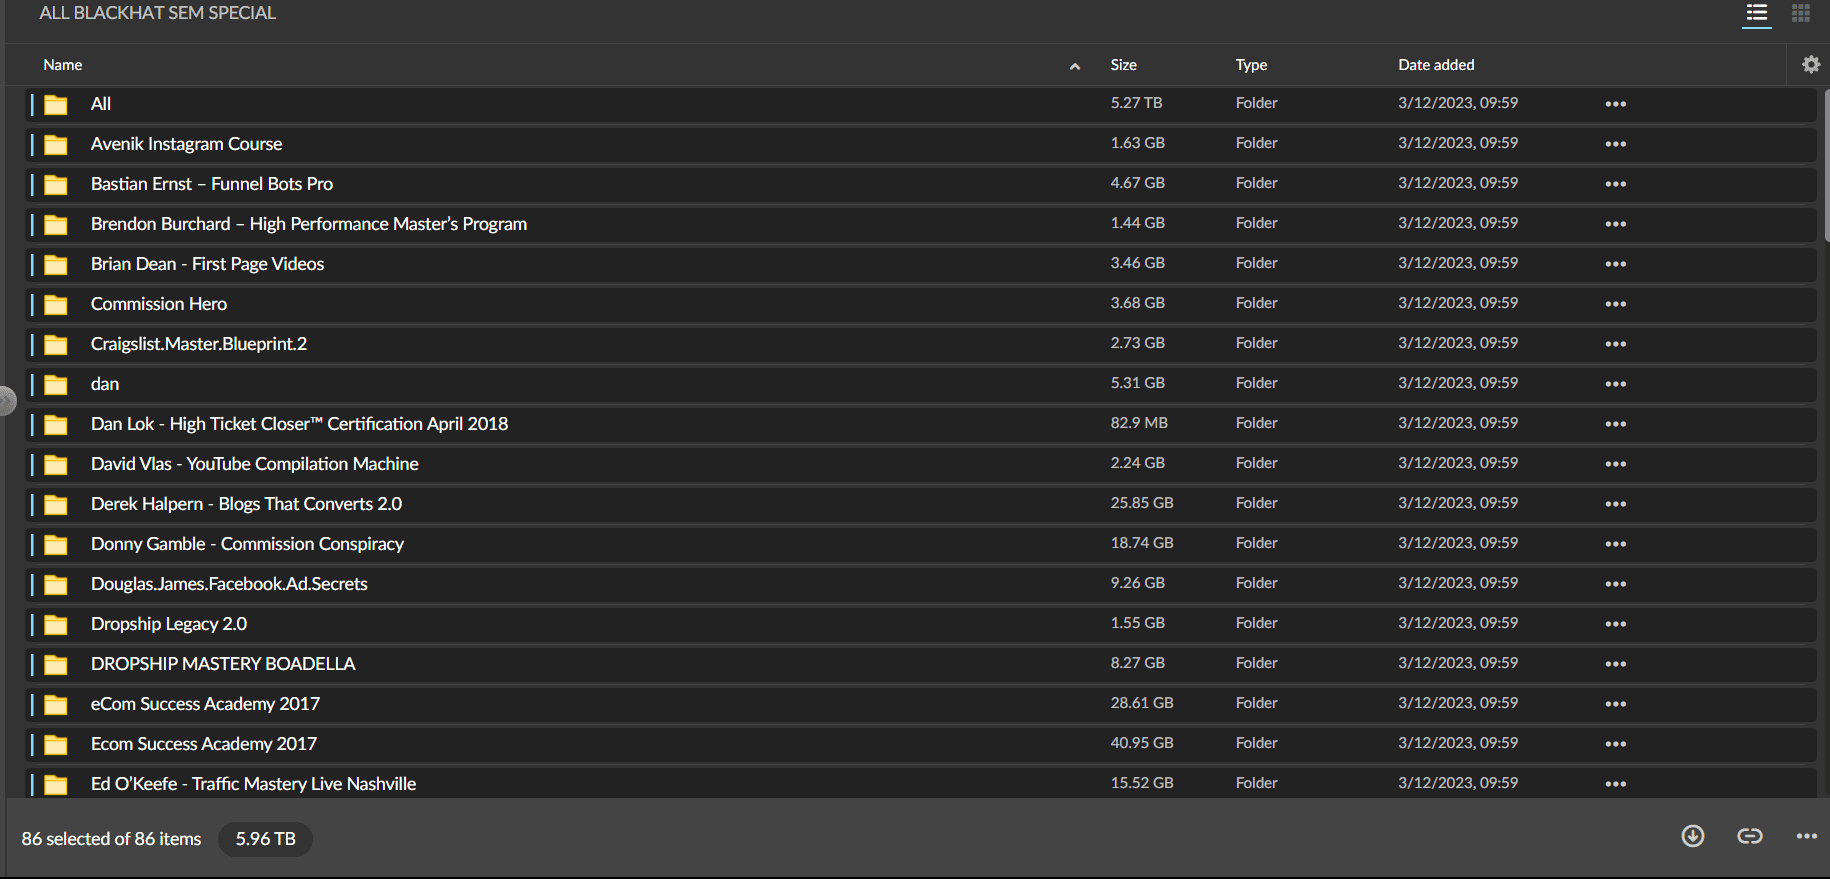Screen dimensions: 1830x879
Task: Open options for Ecom Success Academy 40.95 GB
Action: point(1616,744)
